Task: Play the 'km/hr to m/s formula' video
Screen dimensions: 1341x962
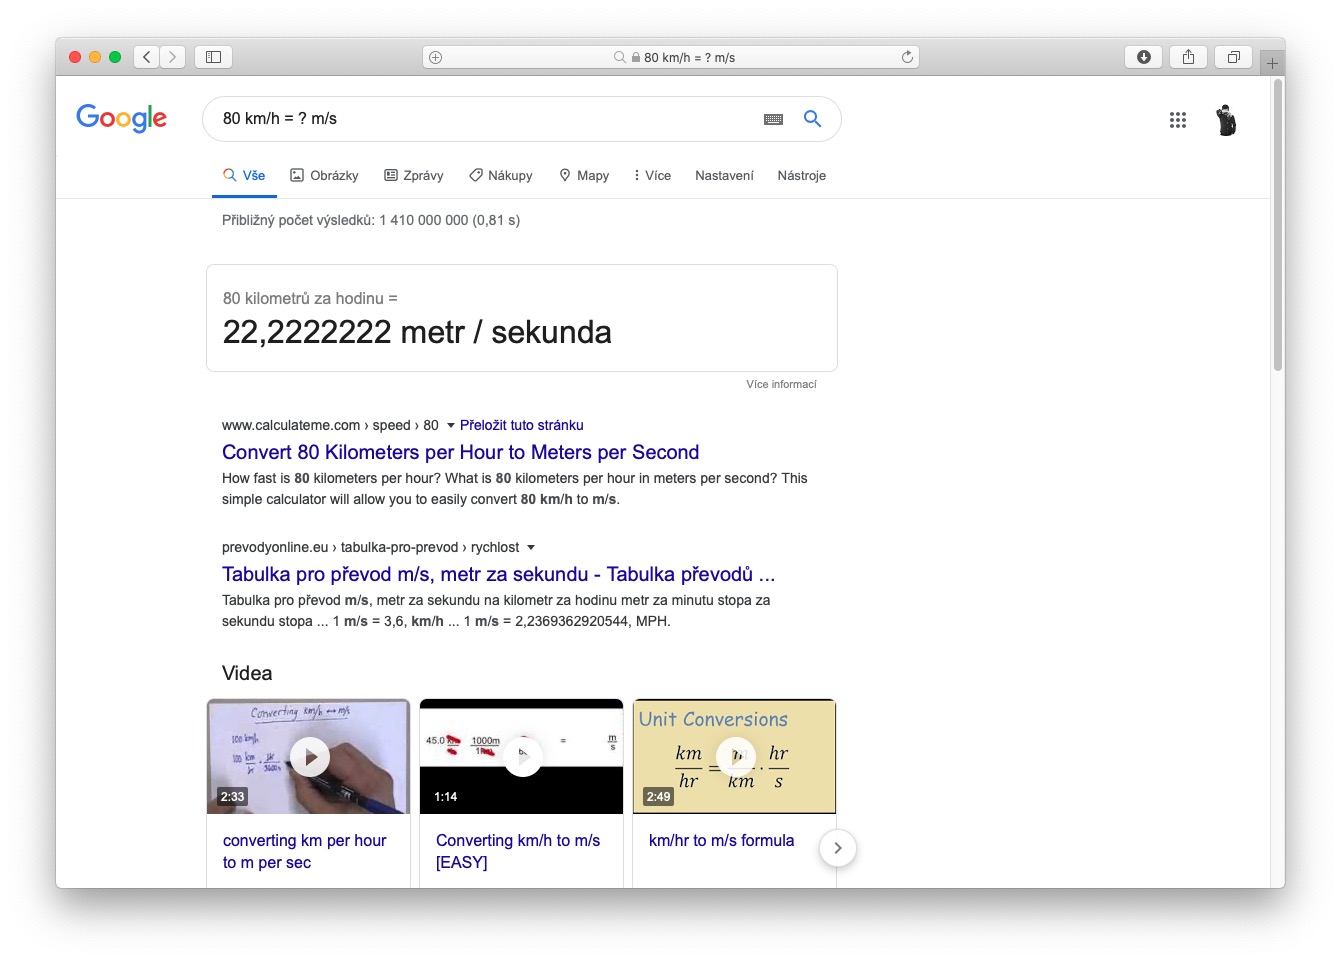Action: (x=735, y=757)
